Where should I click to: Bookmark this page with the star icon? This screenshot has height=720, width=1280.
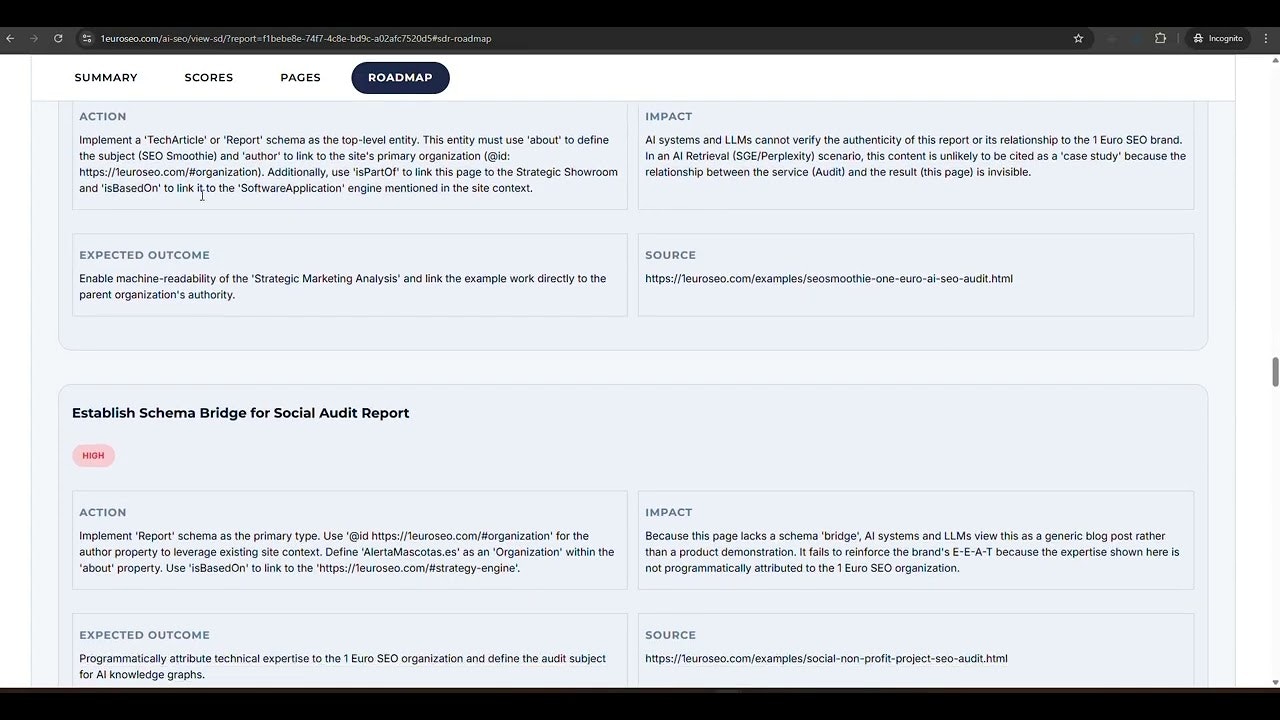tap(1078, 38)
